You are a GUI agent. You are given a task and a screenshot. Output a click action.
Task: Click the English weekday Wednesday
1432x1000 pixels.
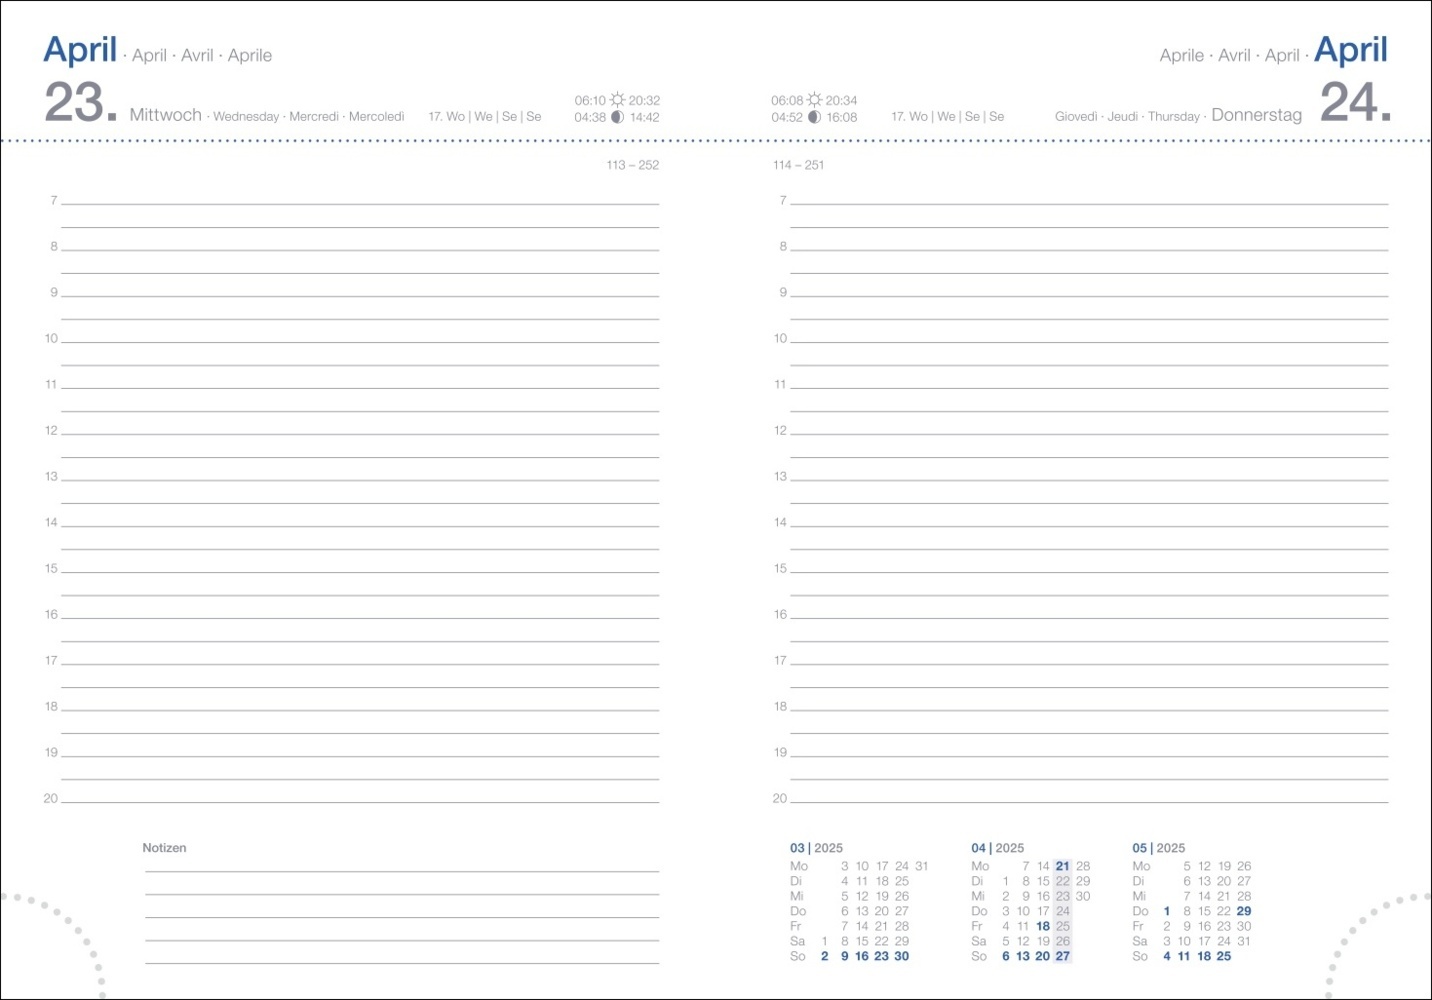point(246,117)
